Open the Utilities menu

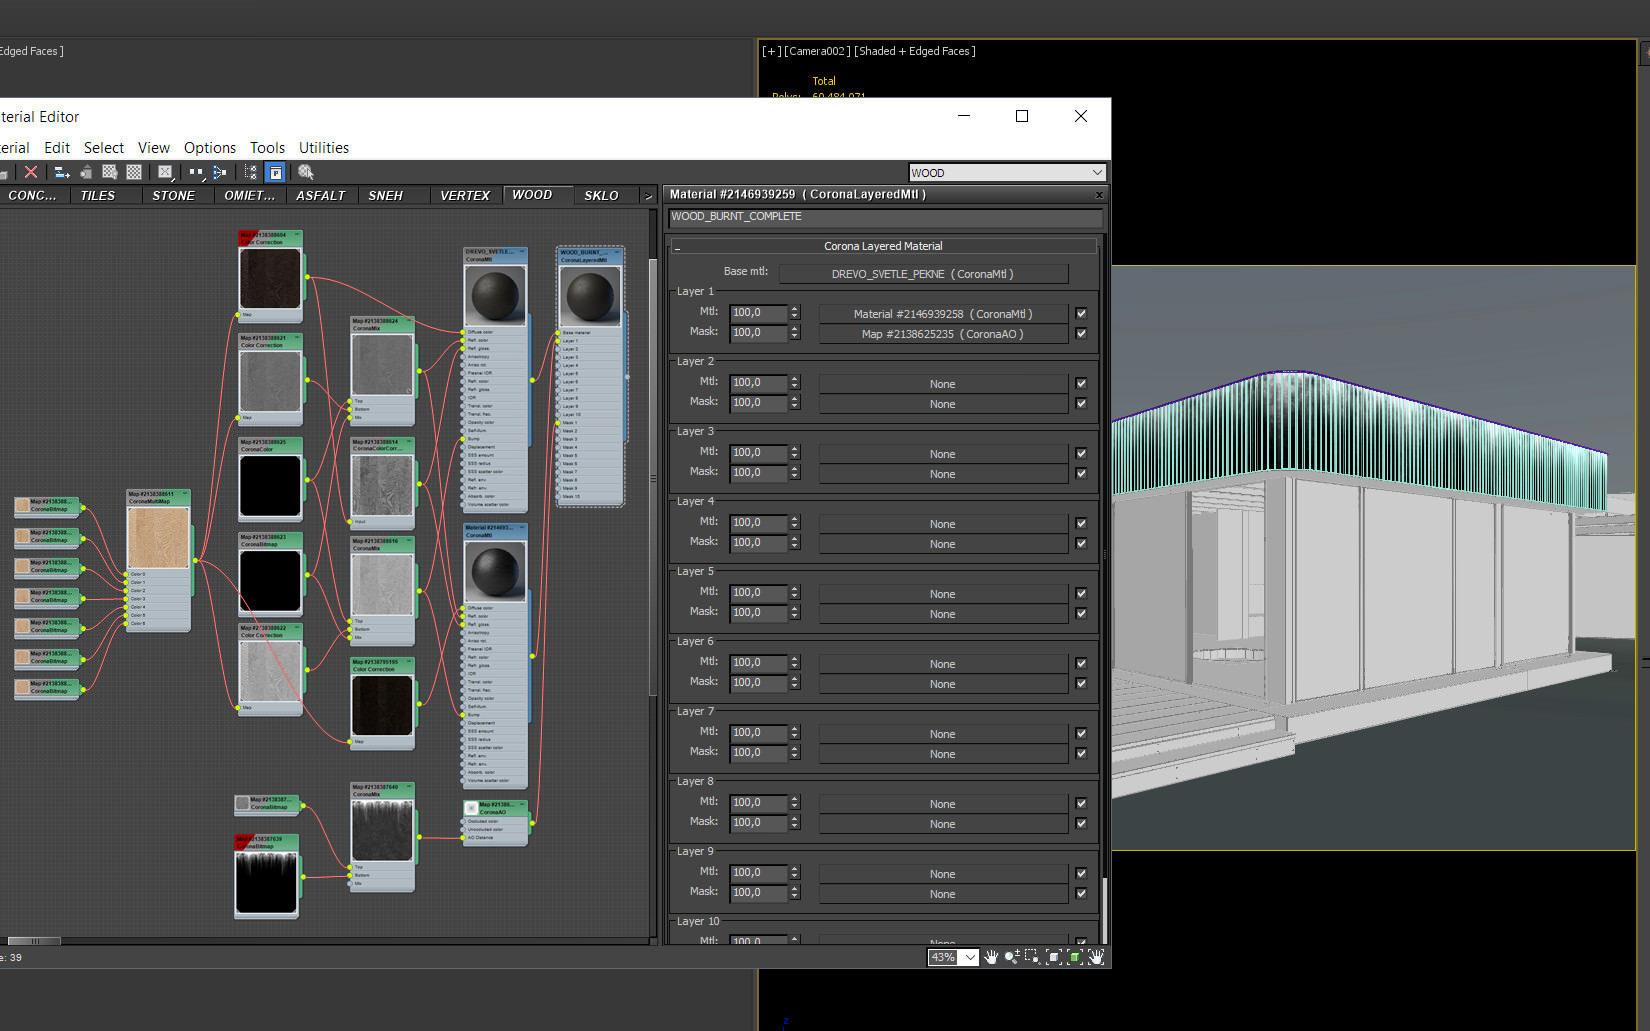click(x=324, y=147)
